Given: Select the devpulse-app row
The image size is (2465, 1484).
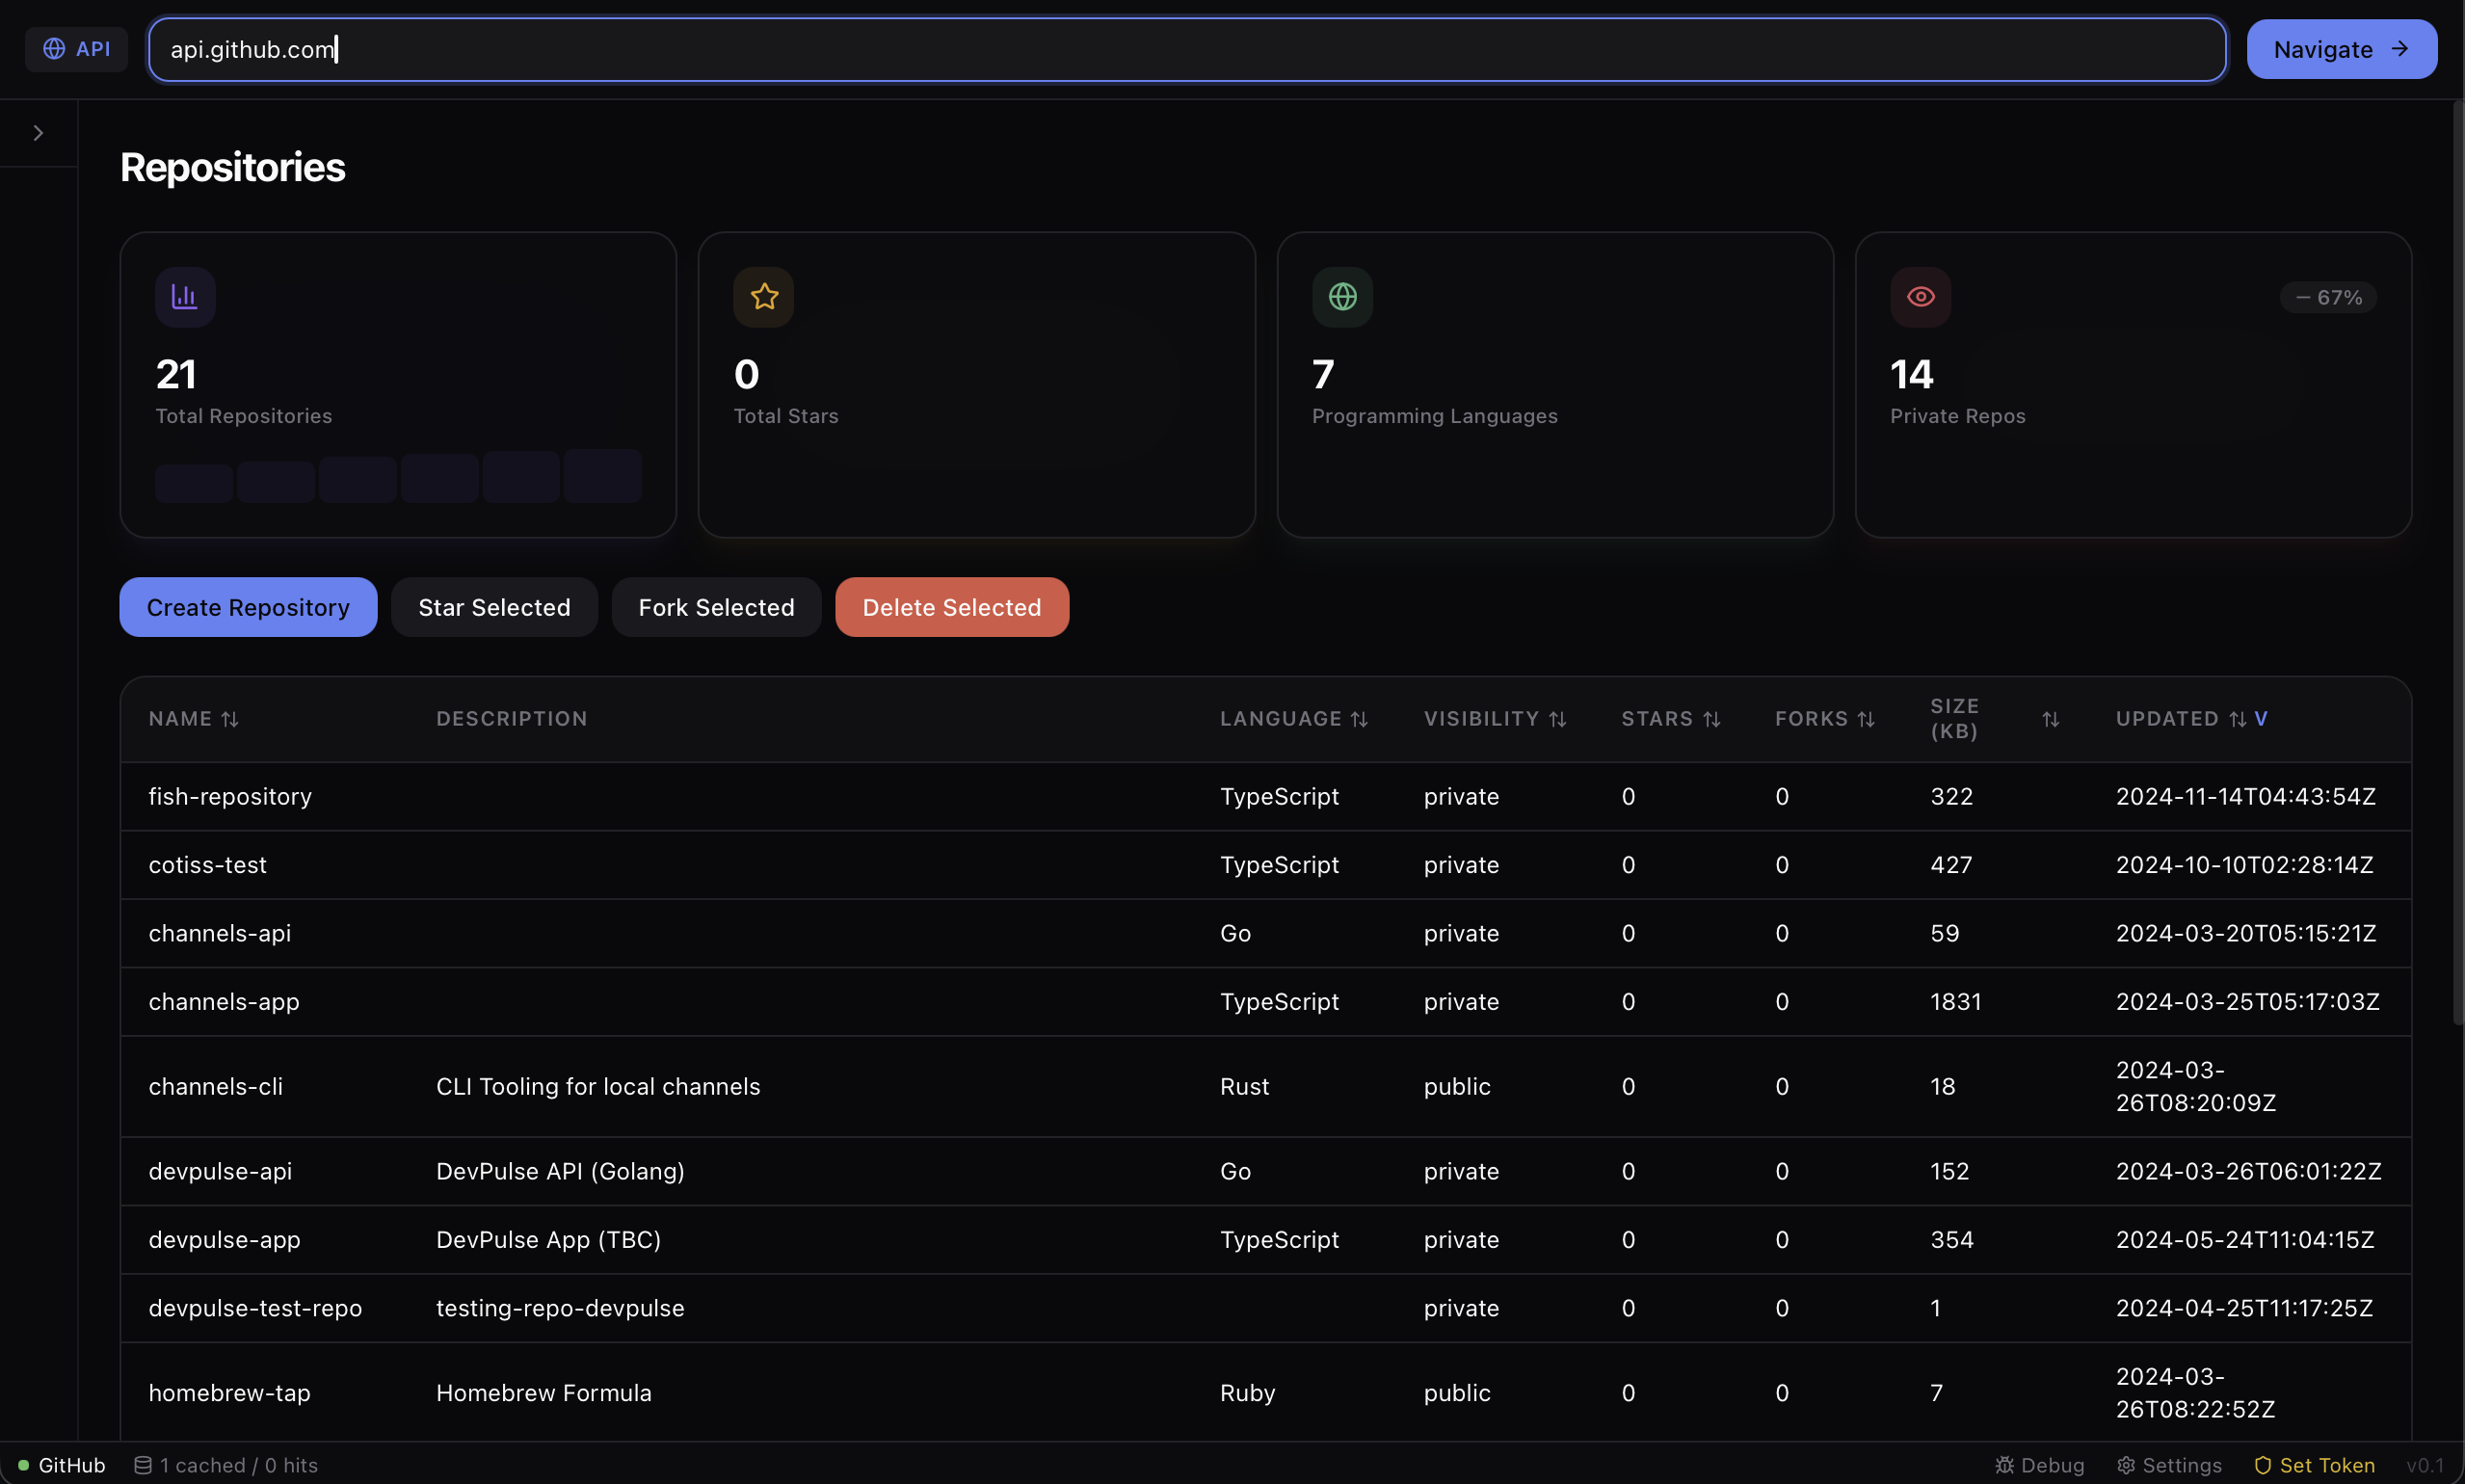Looking at the screenshot, I should (x=1266, y=1240).
